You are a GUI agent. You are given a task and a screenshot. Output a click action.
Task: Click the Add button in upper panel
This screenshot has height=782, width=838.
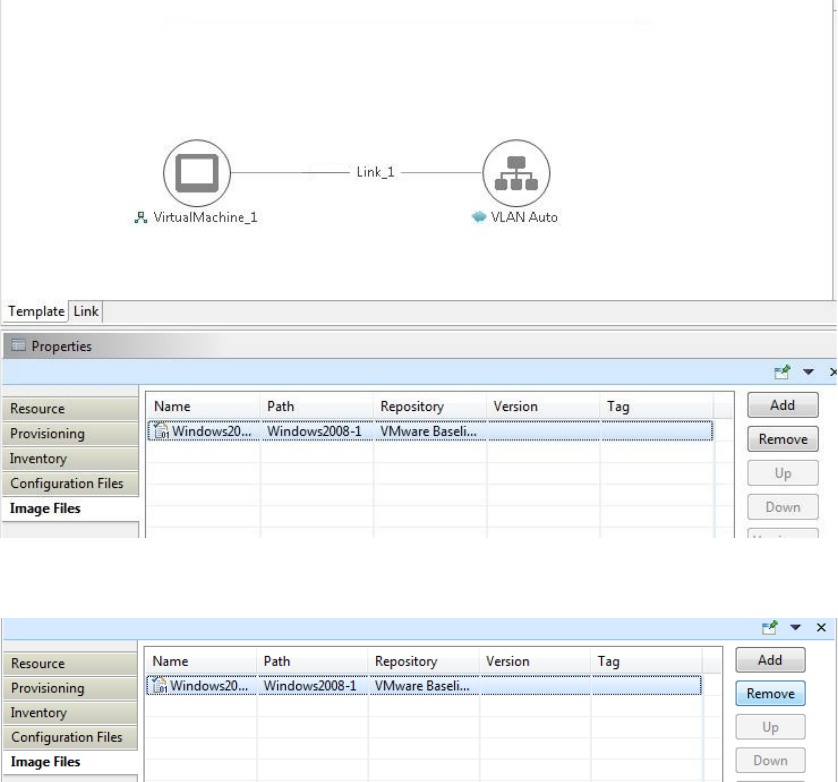(782, 405)
